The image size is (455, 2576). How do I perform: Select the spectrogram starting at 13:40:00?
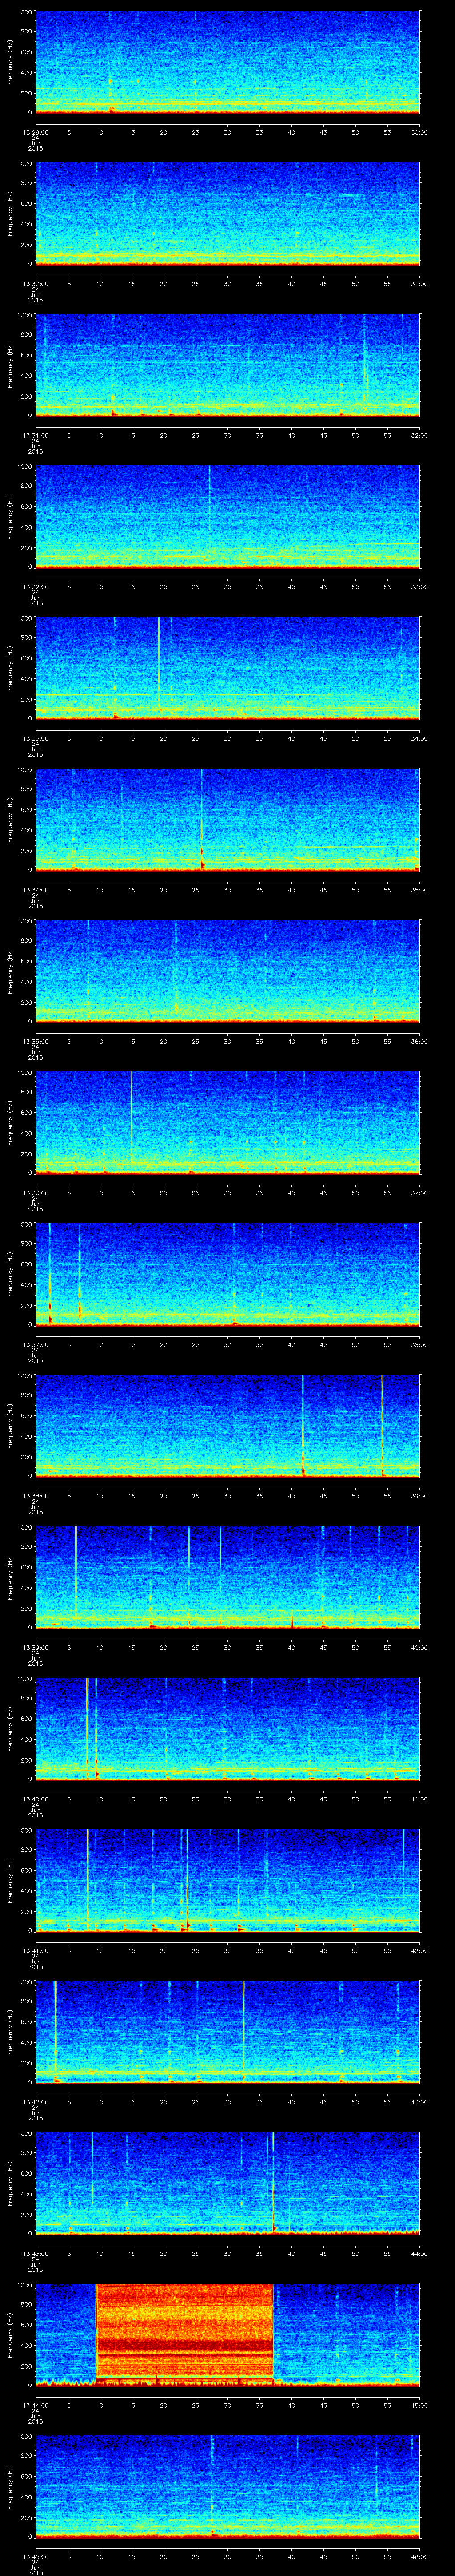[x=228, y=1728]
